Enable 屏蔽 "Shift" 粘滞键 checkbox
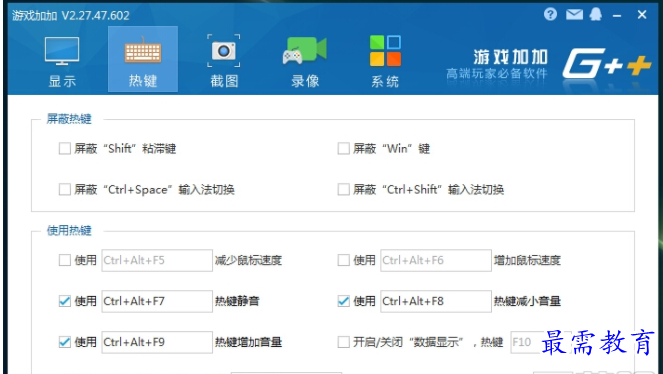The image size is (663, 374). coord(65,149)
